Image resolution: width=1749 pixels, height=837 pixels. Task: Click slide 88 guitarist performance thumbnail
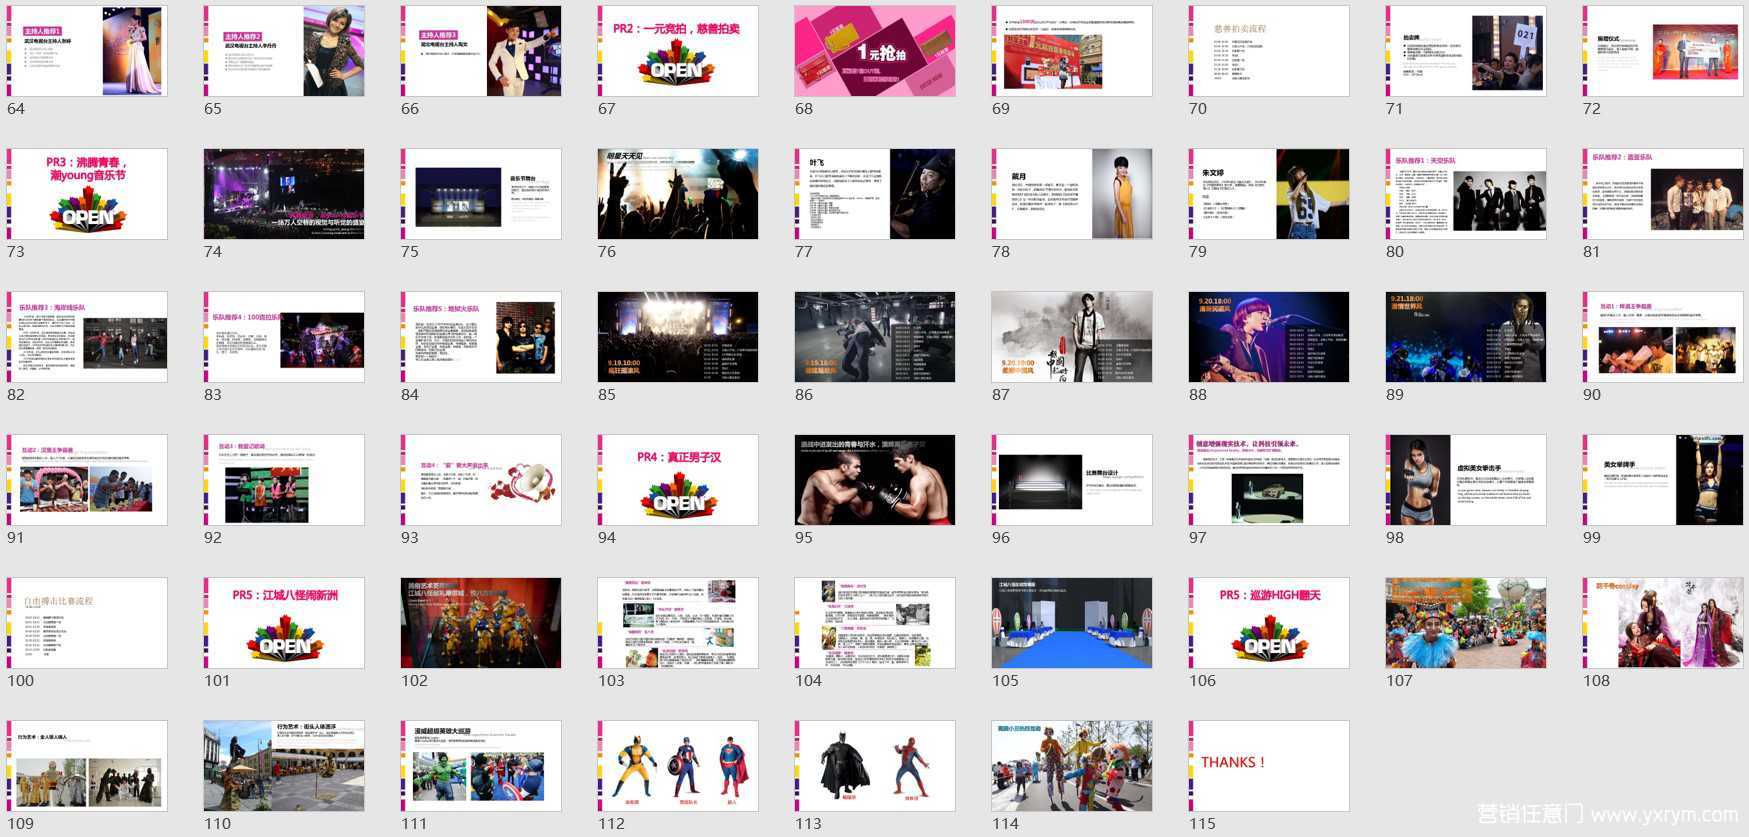[x=1269, y=337]
